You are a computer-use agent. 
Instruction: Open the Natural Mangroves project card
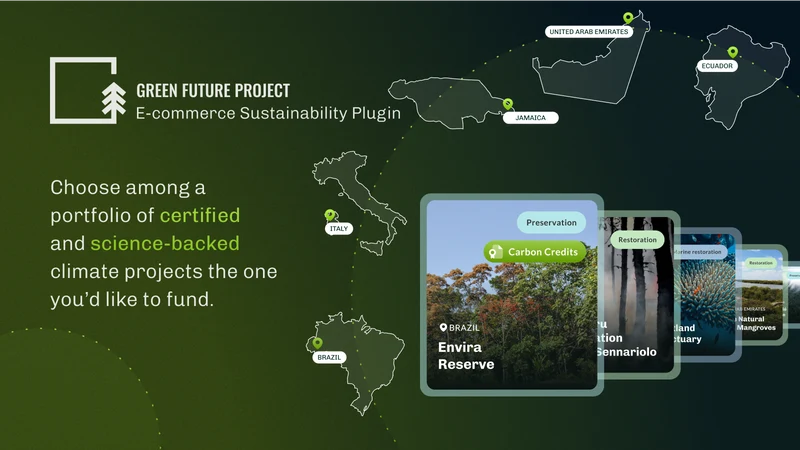[764, 295]
